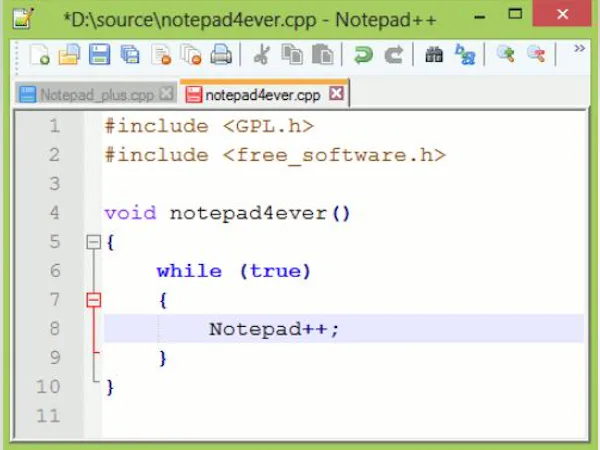The image size is (600, 450).
Task: Click the 'void' keyword on line 4
Action: (130, 213)
